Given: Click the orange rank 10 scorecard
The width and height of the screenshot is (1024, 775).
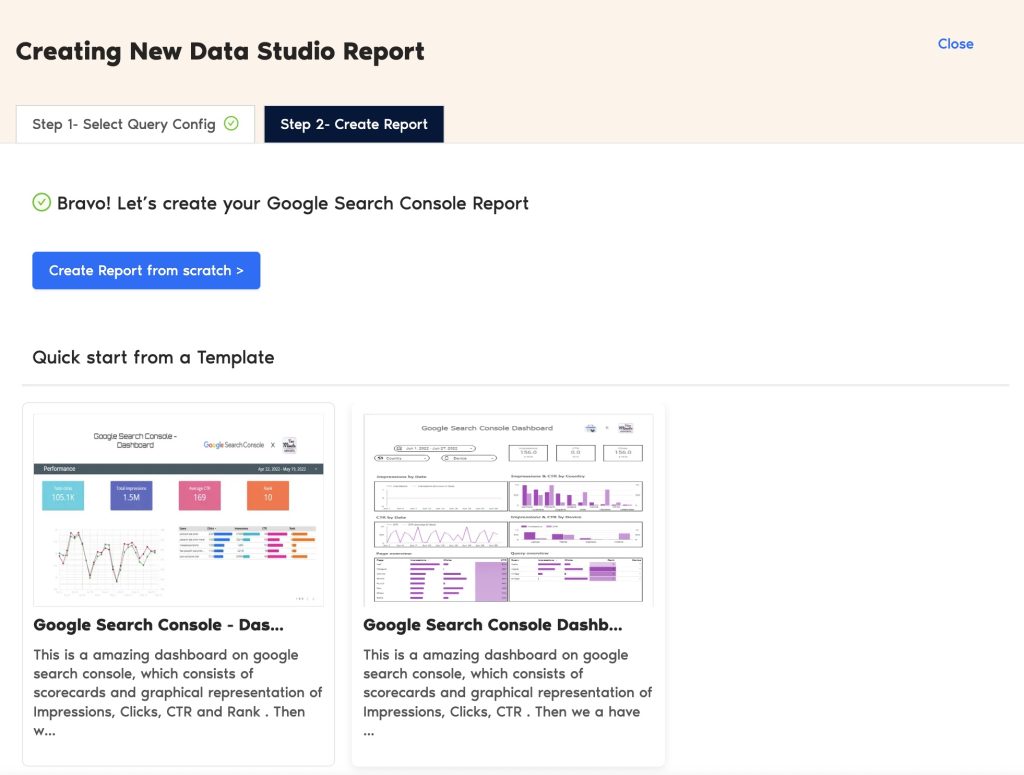Looking at the screenshot, I should coord(268,496).
